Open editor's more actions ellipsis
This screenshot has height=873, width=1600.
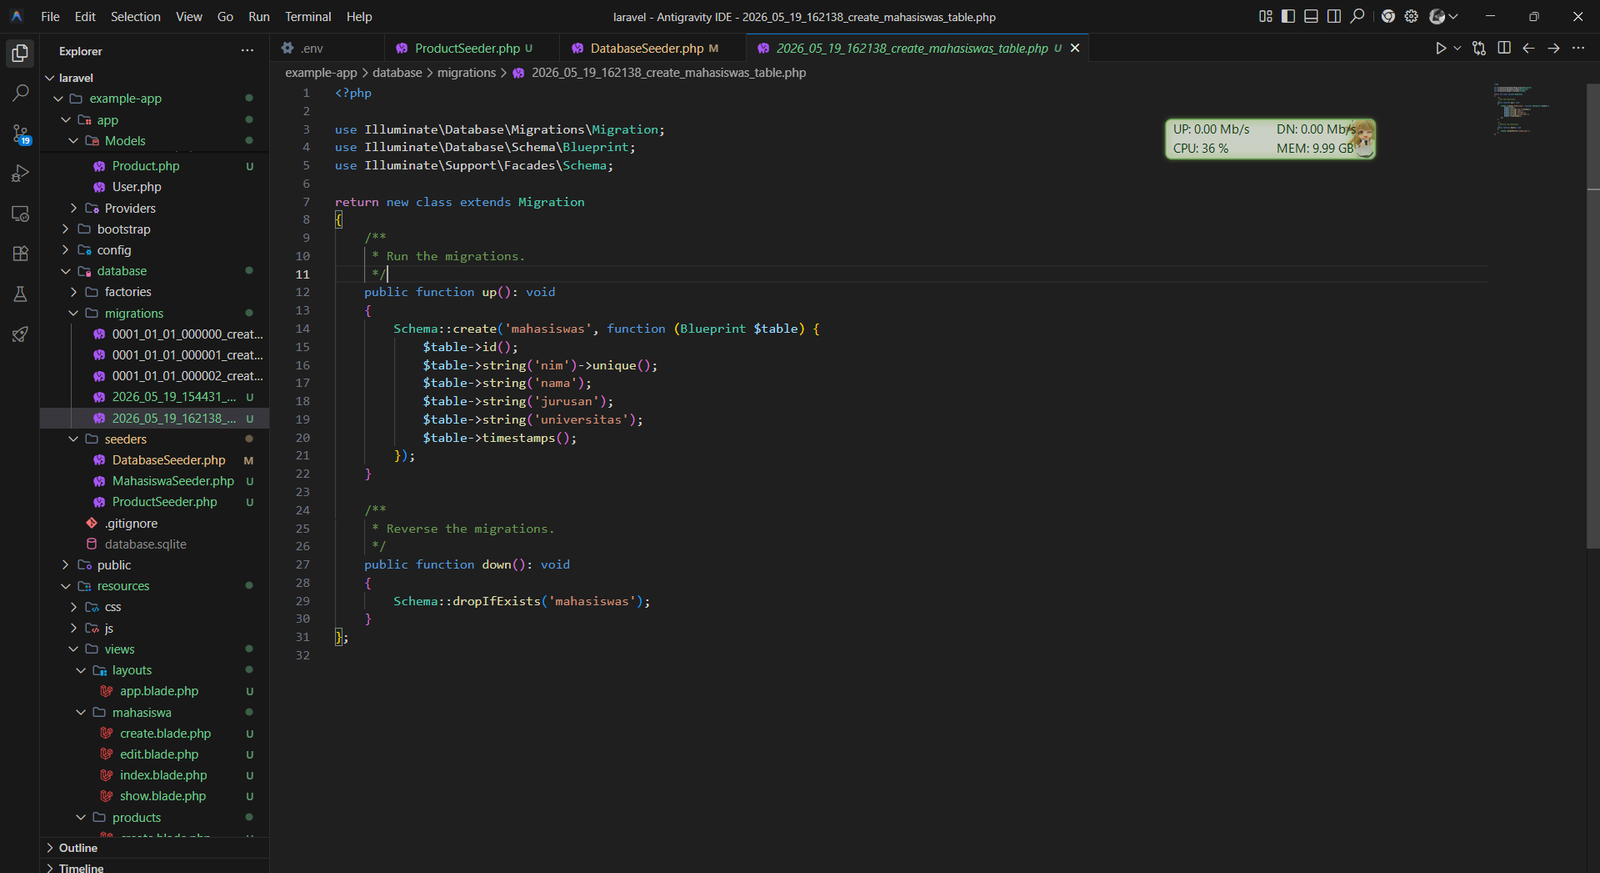click(x=1579, y=48)
